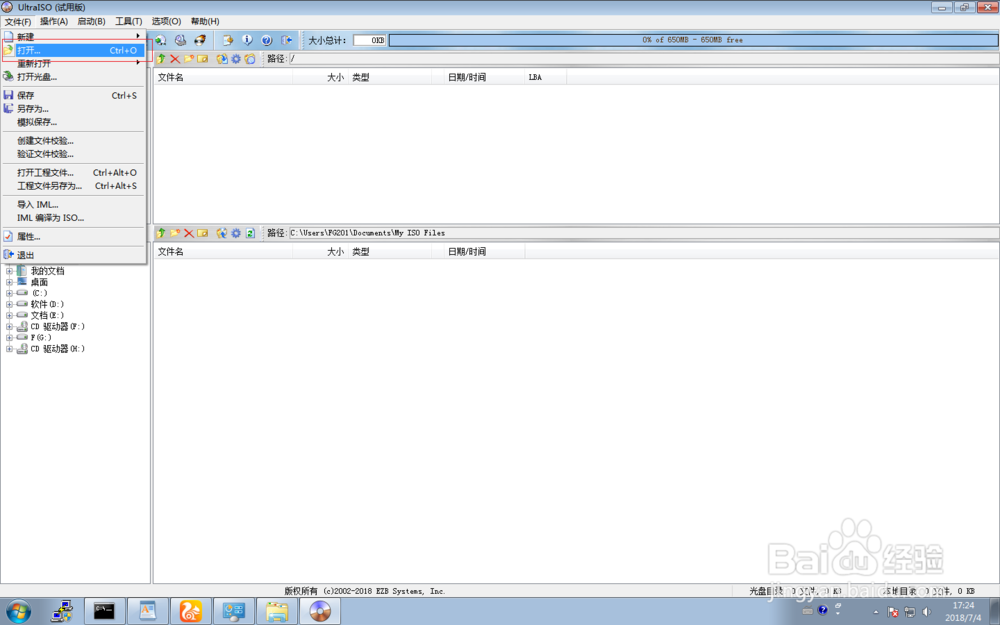The width and height of the screenshot is (1000, 625).
Task: Click red X delete icon in image pane toolbar
Action: [175, 59]
